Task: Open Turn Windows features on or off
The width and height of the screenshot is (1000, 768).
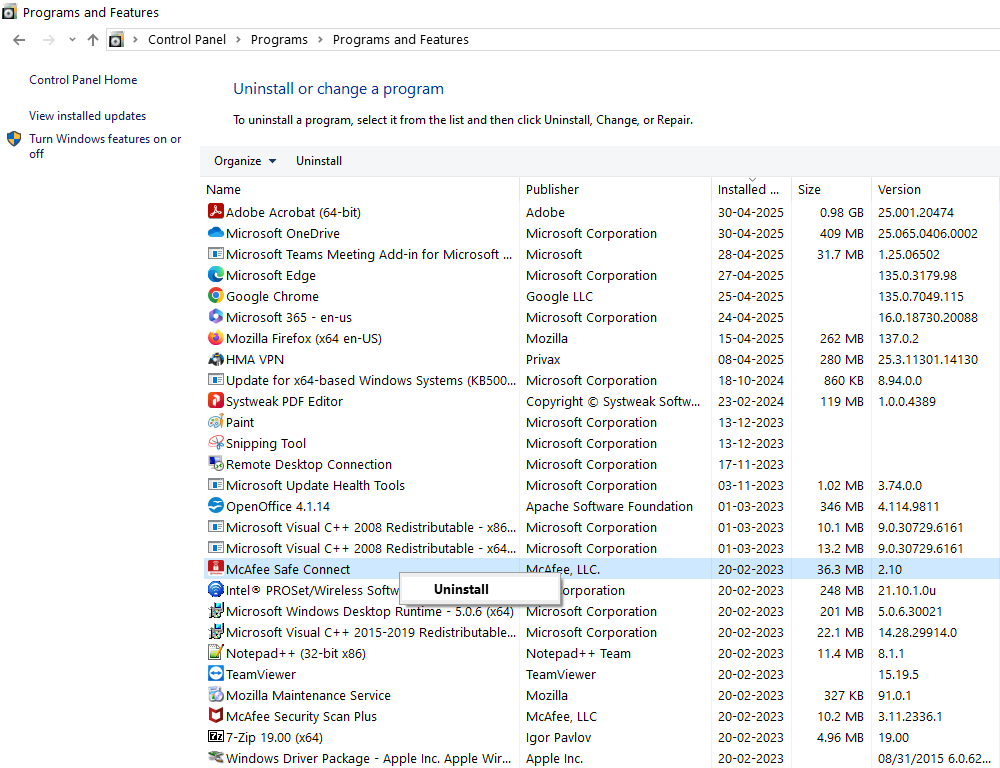Action: 105,146
